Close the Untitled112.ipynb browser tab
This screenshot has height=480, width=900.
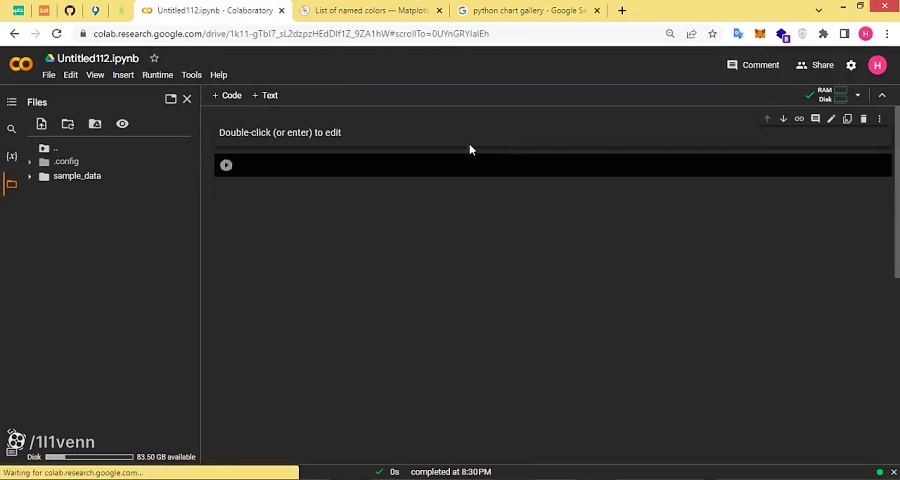pos(281,11)
